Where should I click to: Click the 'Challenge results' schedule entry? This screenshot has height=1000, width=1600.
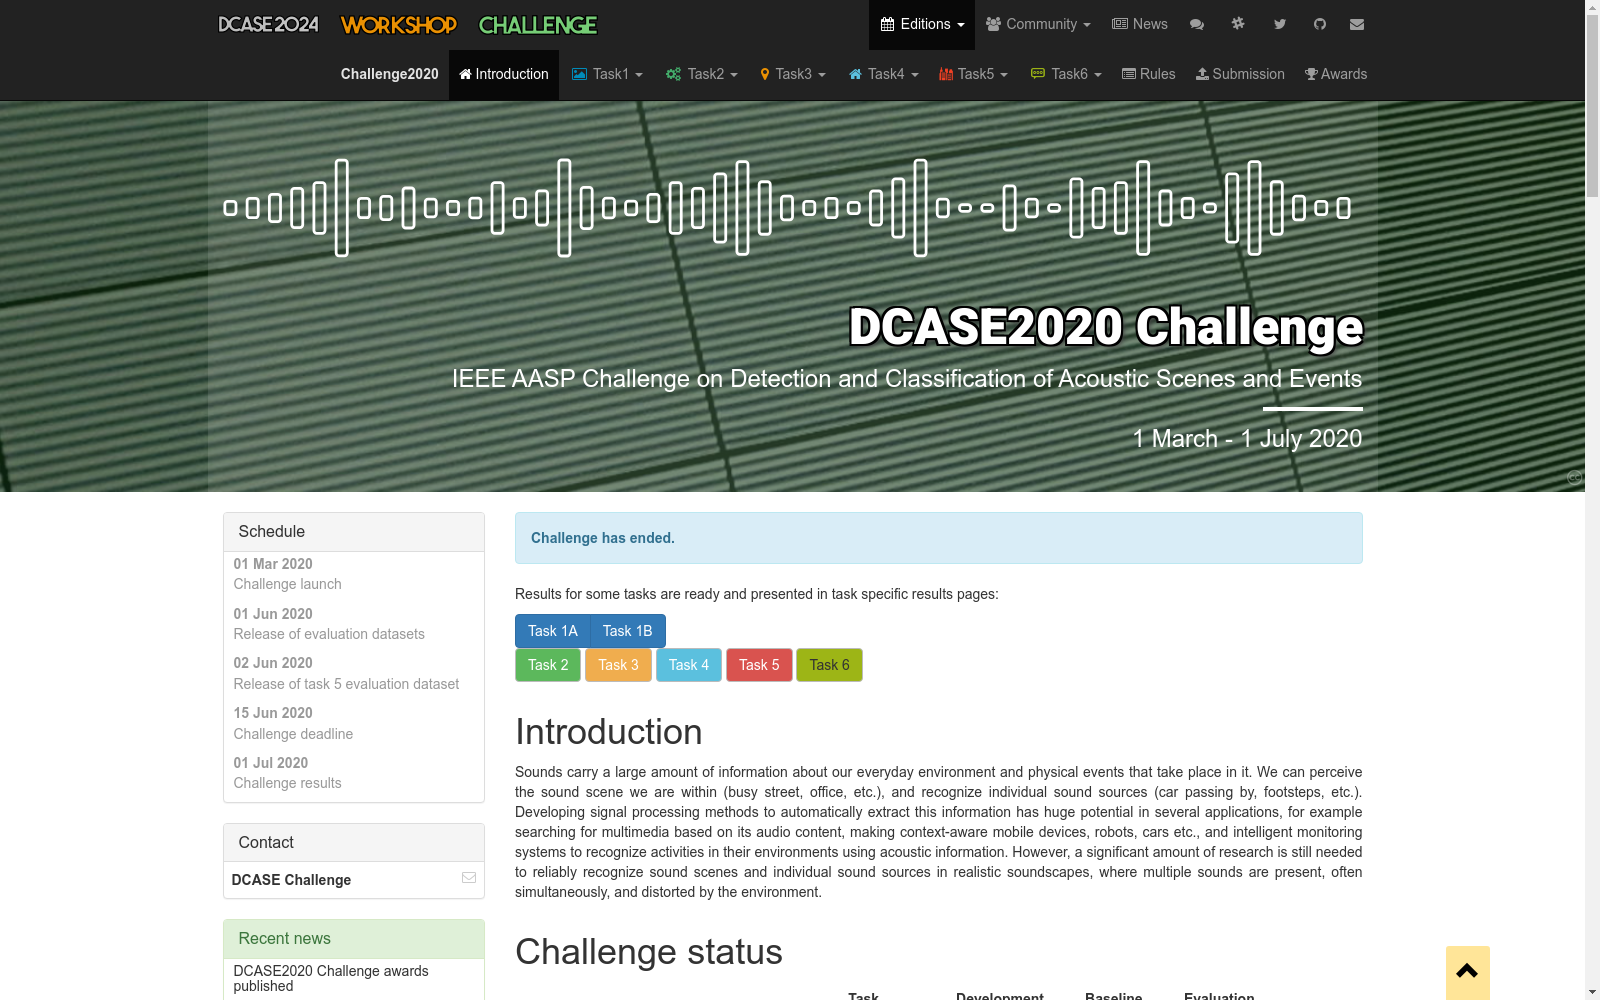point(288,783)
